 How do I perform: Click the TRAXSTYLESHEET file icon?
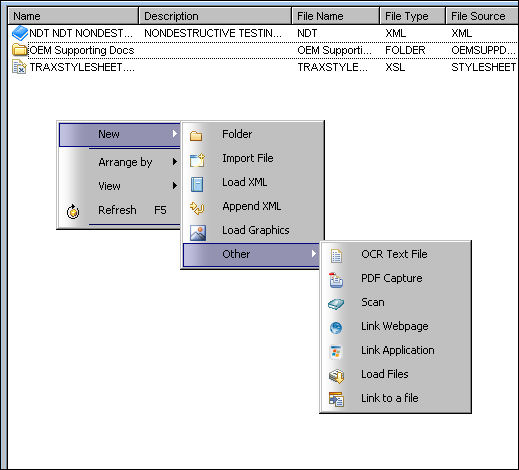tap(19, 67)
